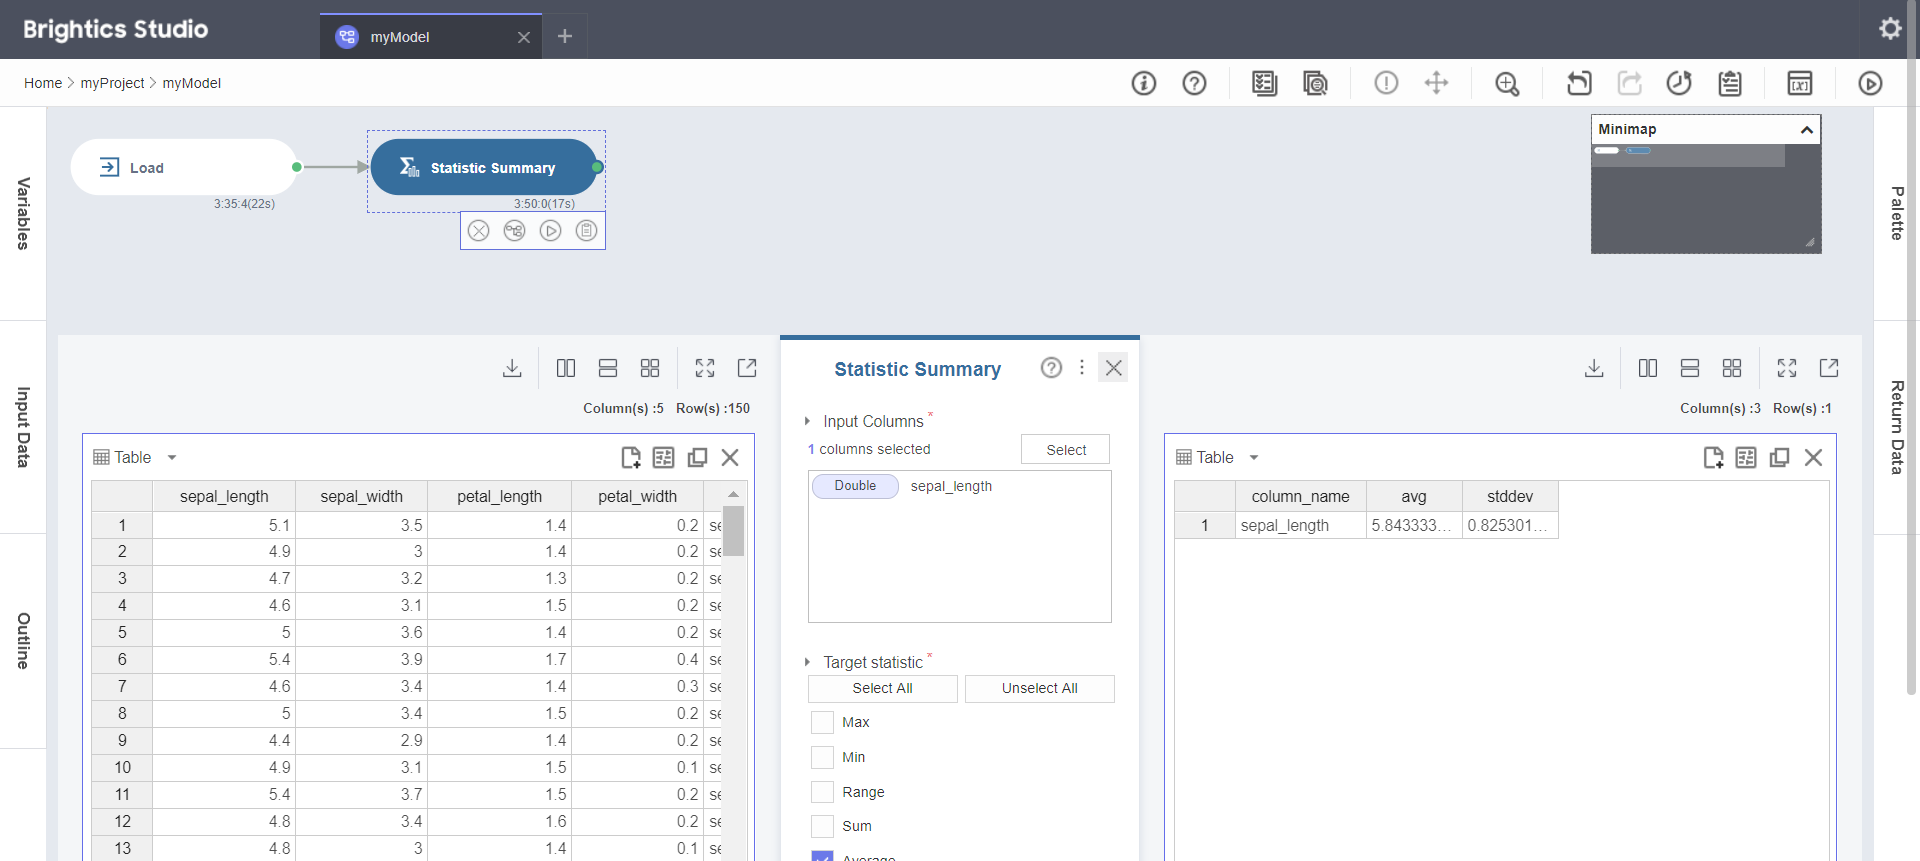Switch the input data panel to grid layout
This screenshot has height=861, width=1920.
pos(650,368)
